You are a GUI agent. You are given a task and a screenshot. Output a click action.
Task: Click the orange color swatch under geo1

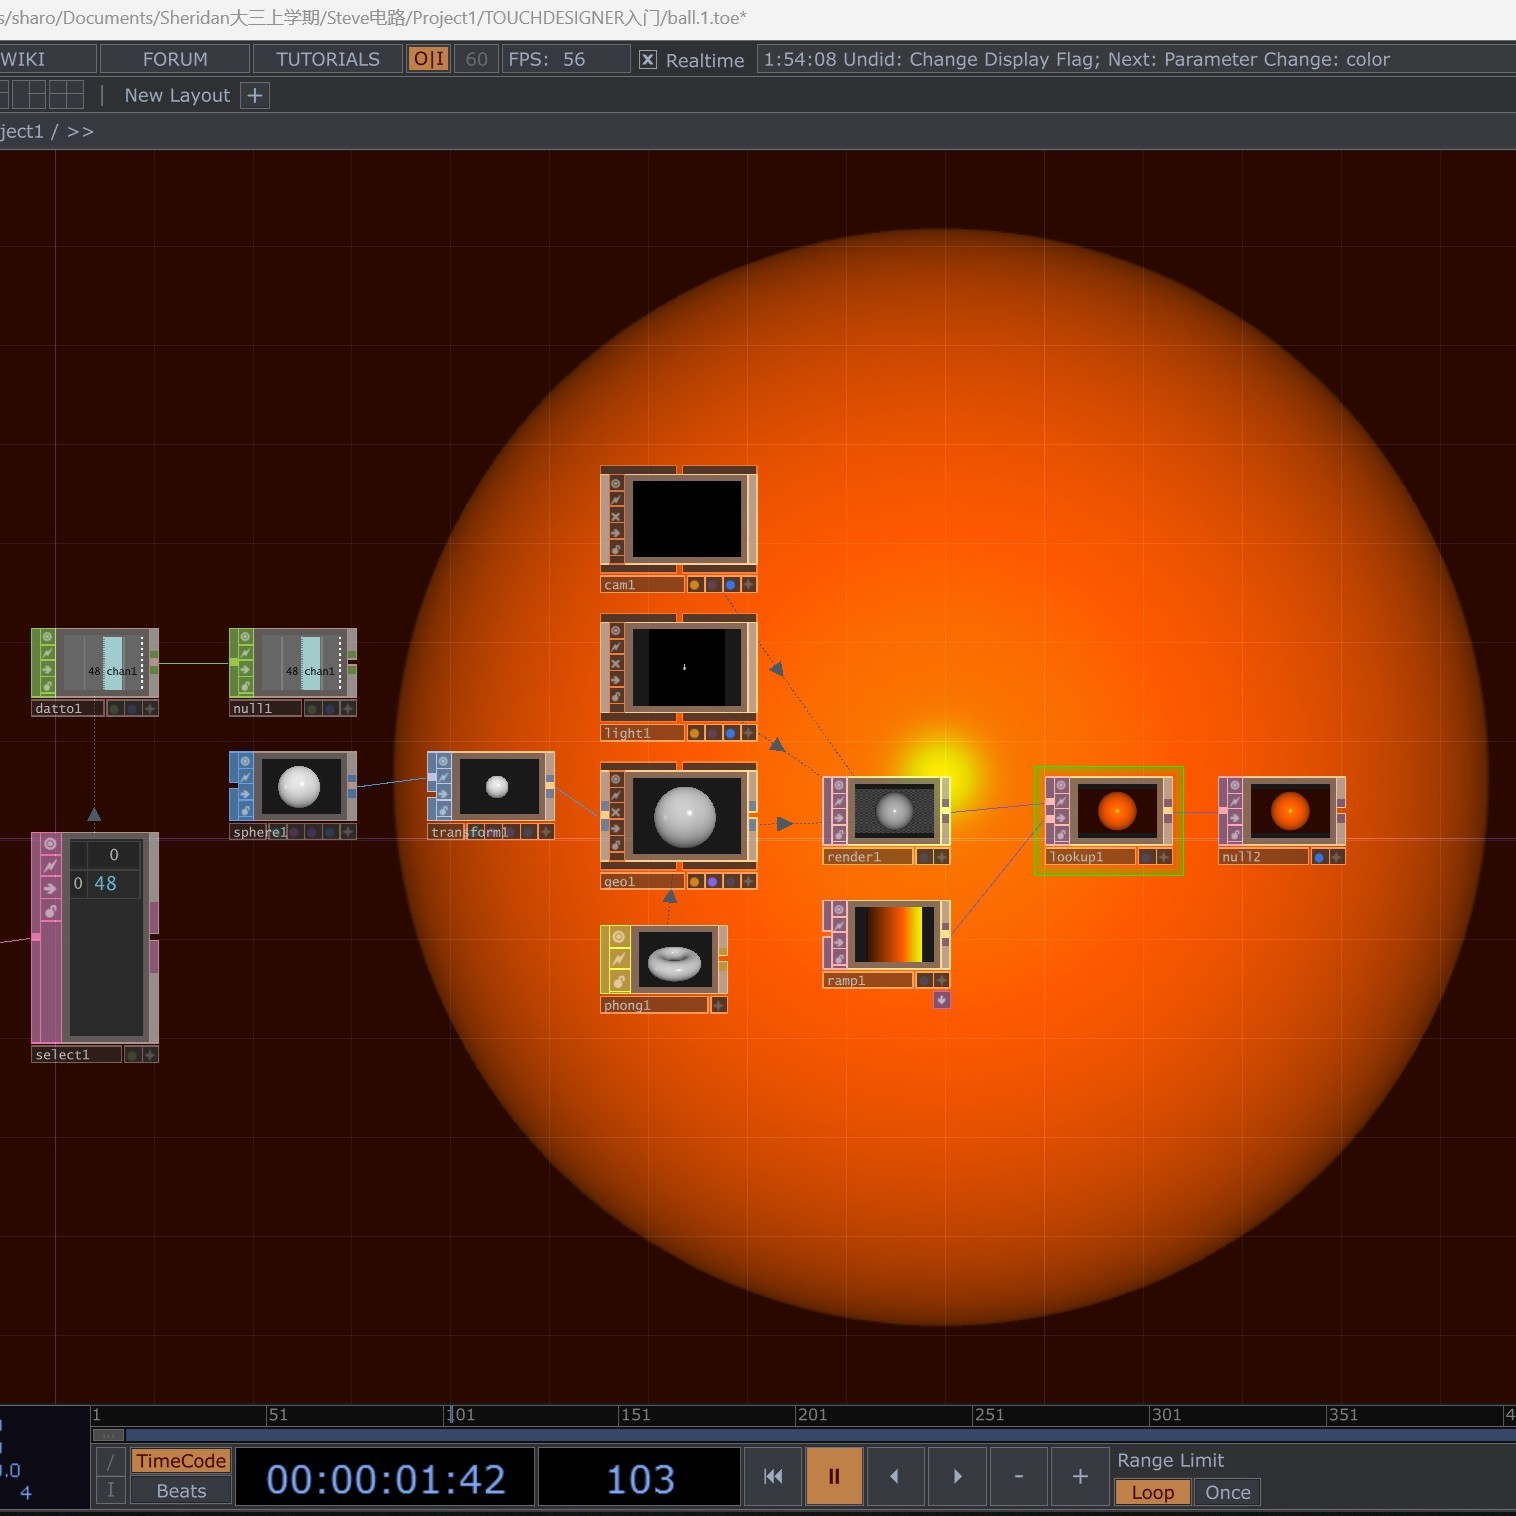[x=694, y=881]
